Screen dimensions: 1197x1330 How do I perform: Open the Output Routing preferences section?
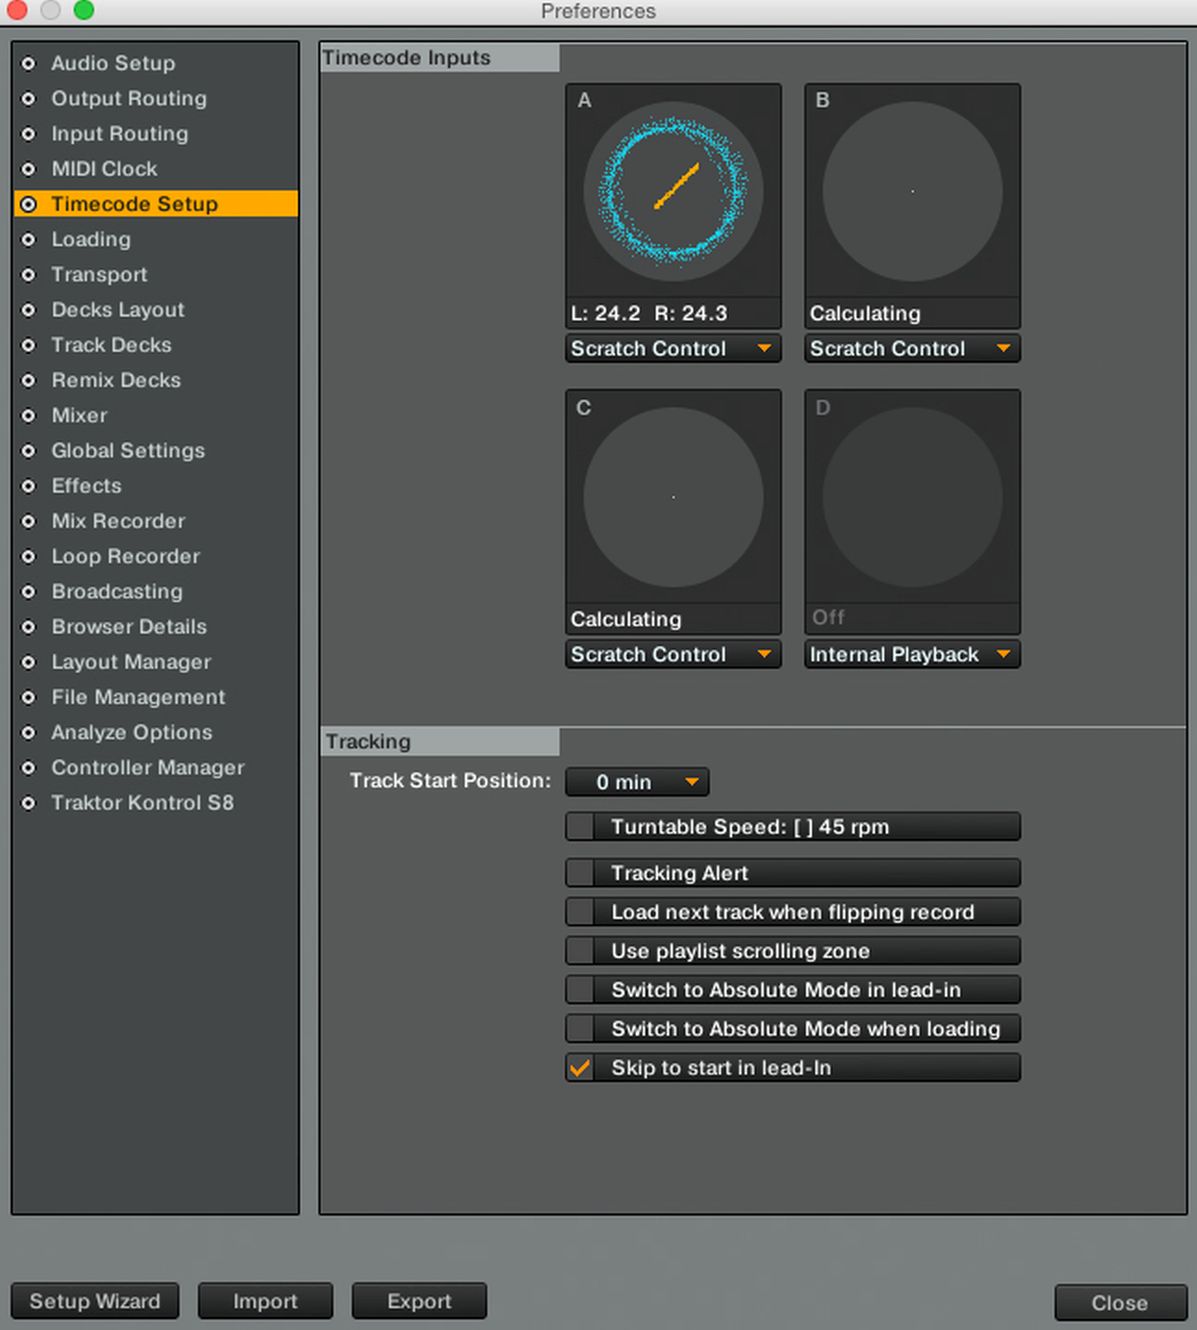[x=129, y=98]
